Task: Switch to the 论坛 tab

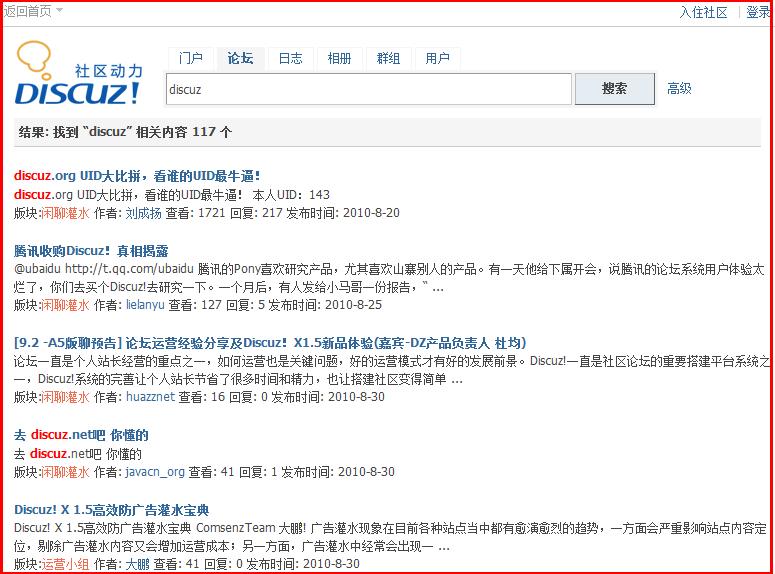Action: (240, 58)
